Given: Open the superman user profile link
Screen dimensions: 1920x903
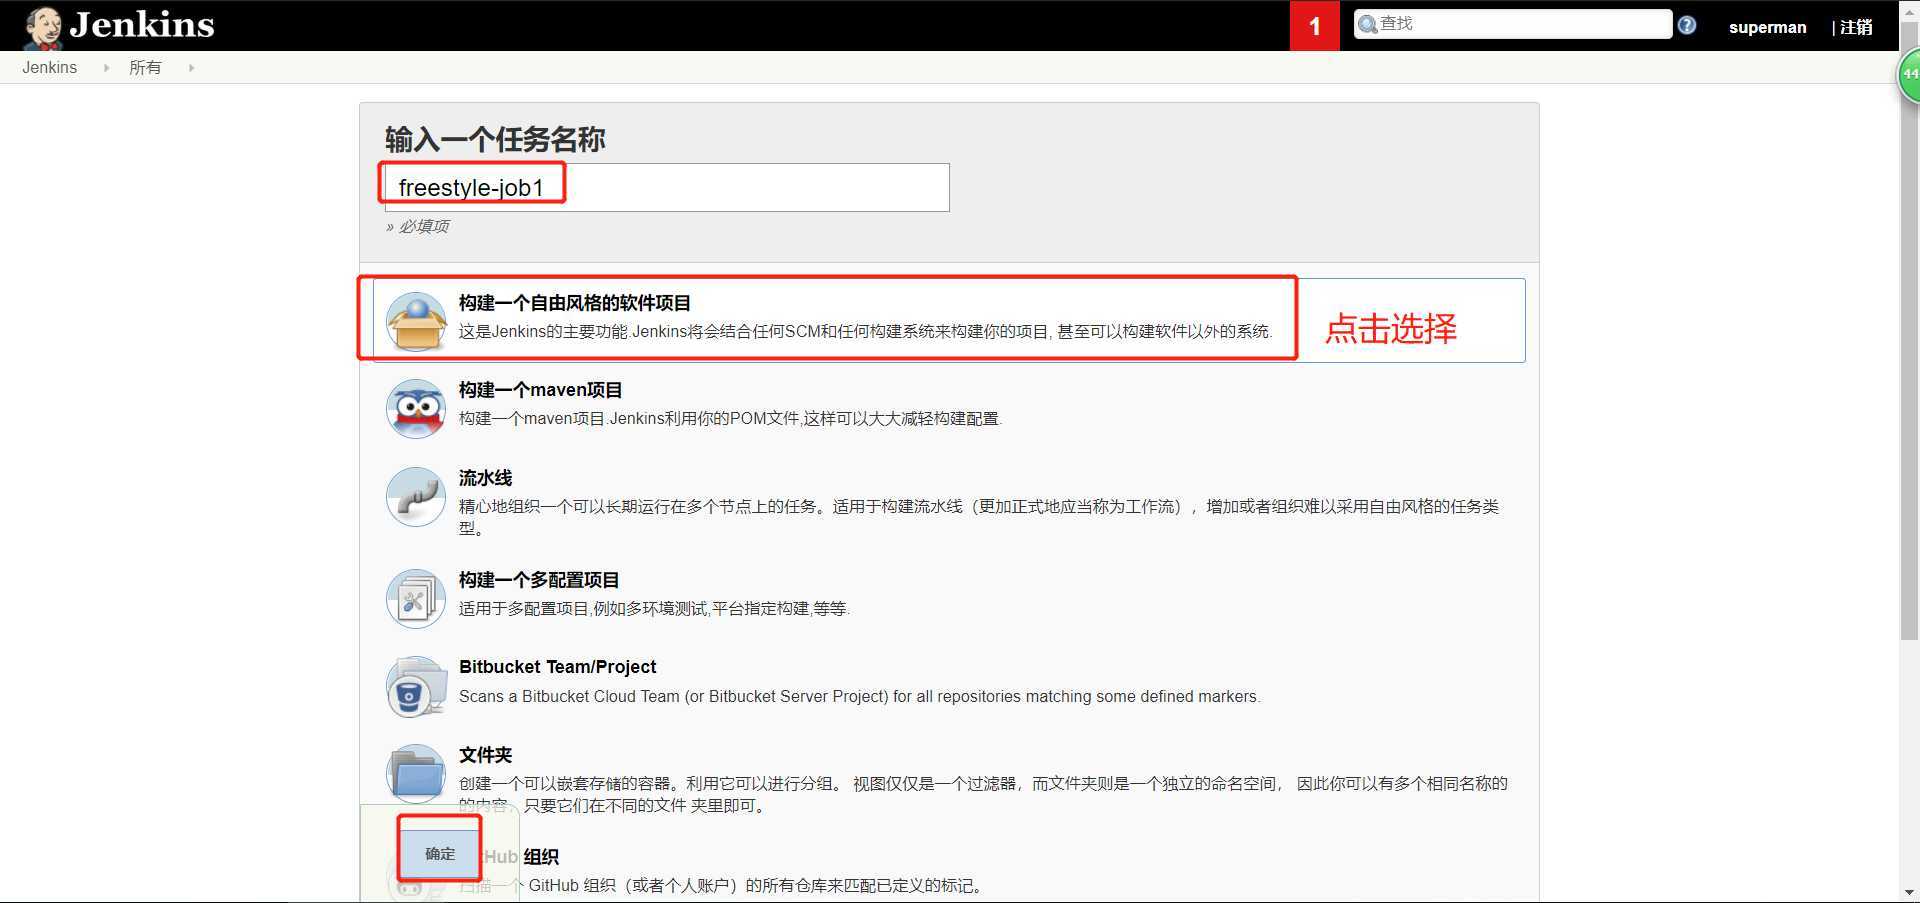Looking at the screenshot, I should tap(1767, 27).
